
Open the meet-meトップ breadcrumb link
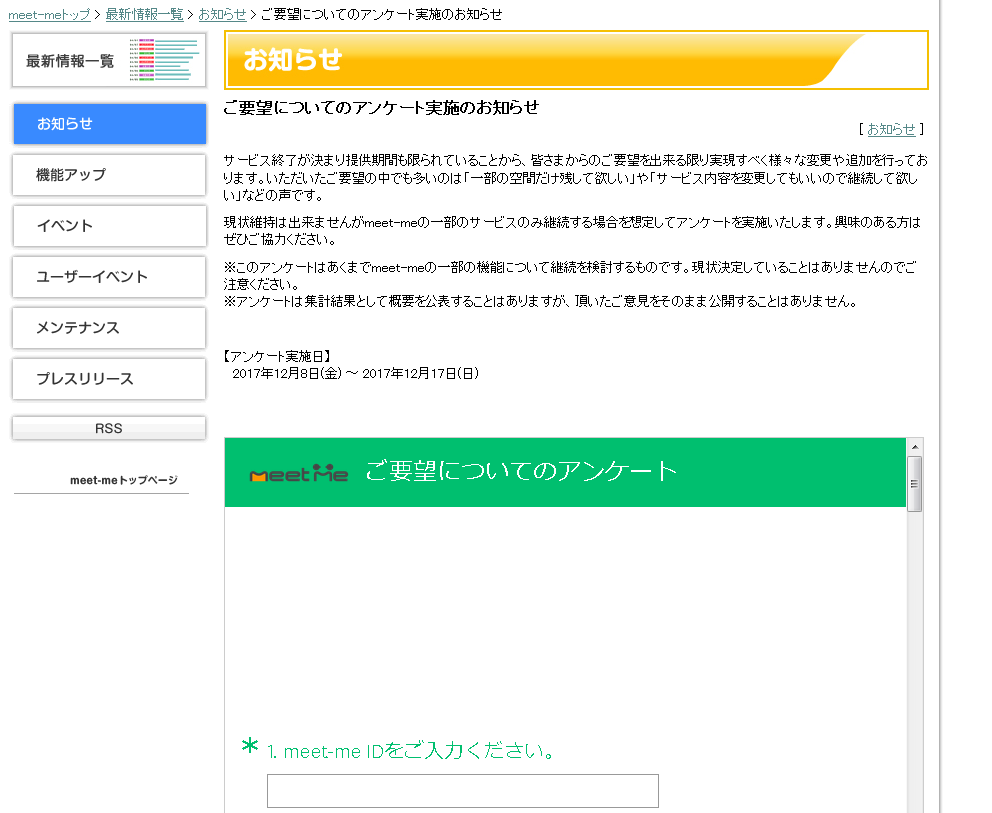[x=49, y=14]
